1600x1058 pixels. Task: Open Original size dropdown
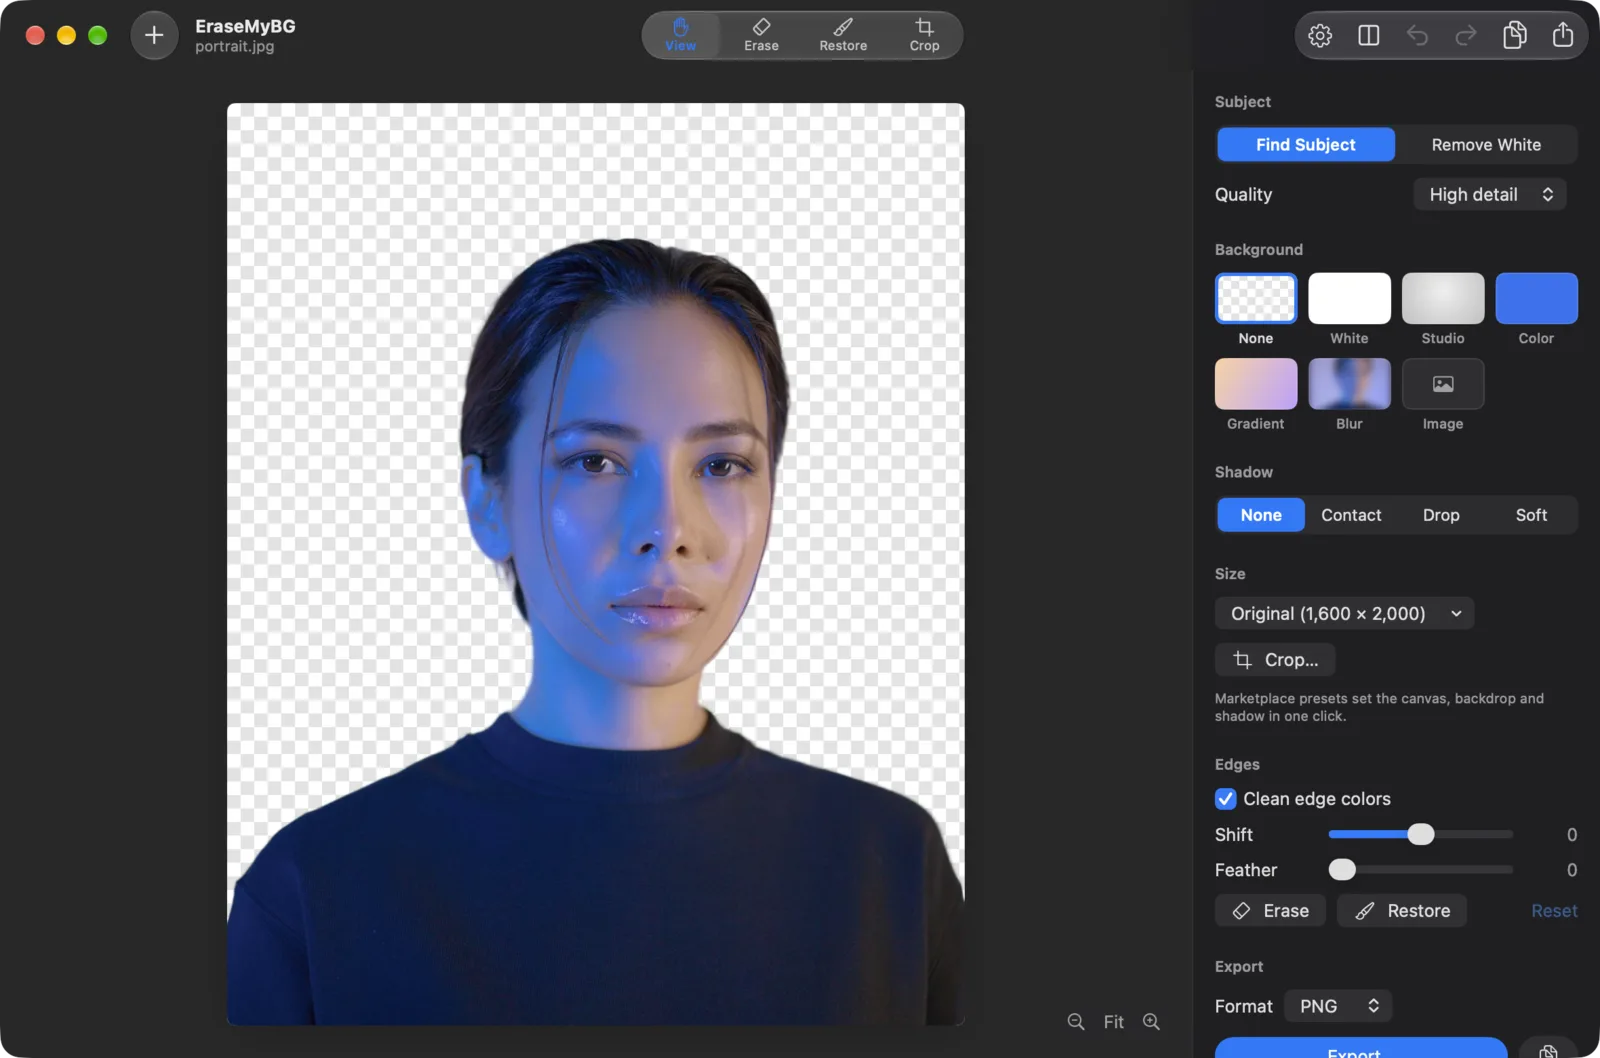(1344, 613)
